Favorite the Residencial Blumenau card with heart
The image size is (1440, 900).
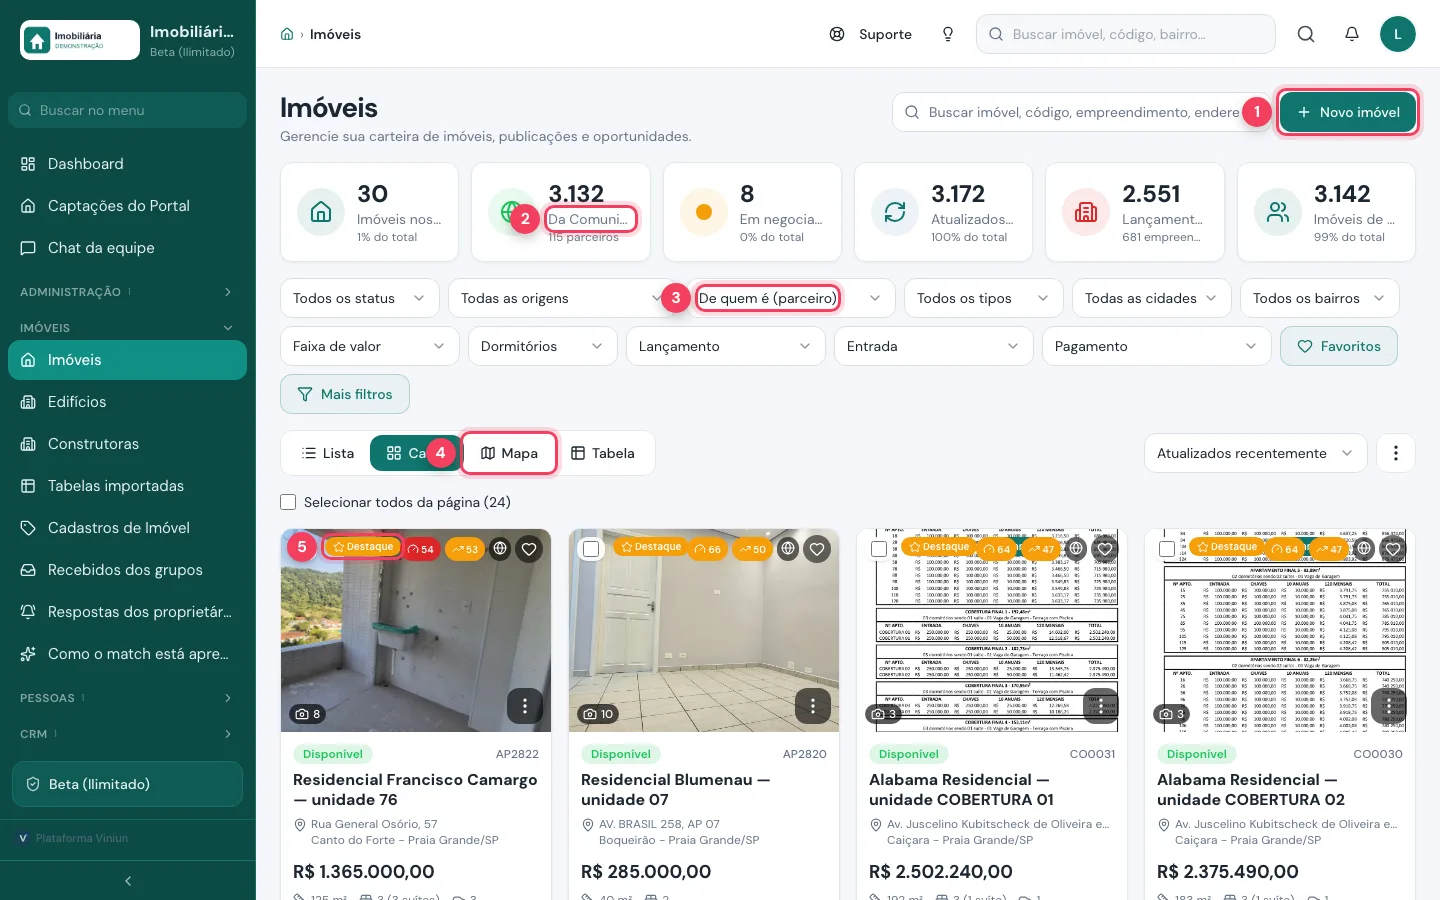pyautogui.click(x=817, y=548)
